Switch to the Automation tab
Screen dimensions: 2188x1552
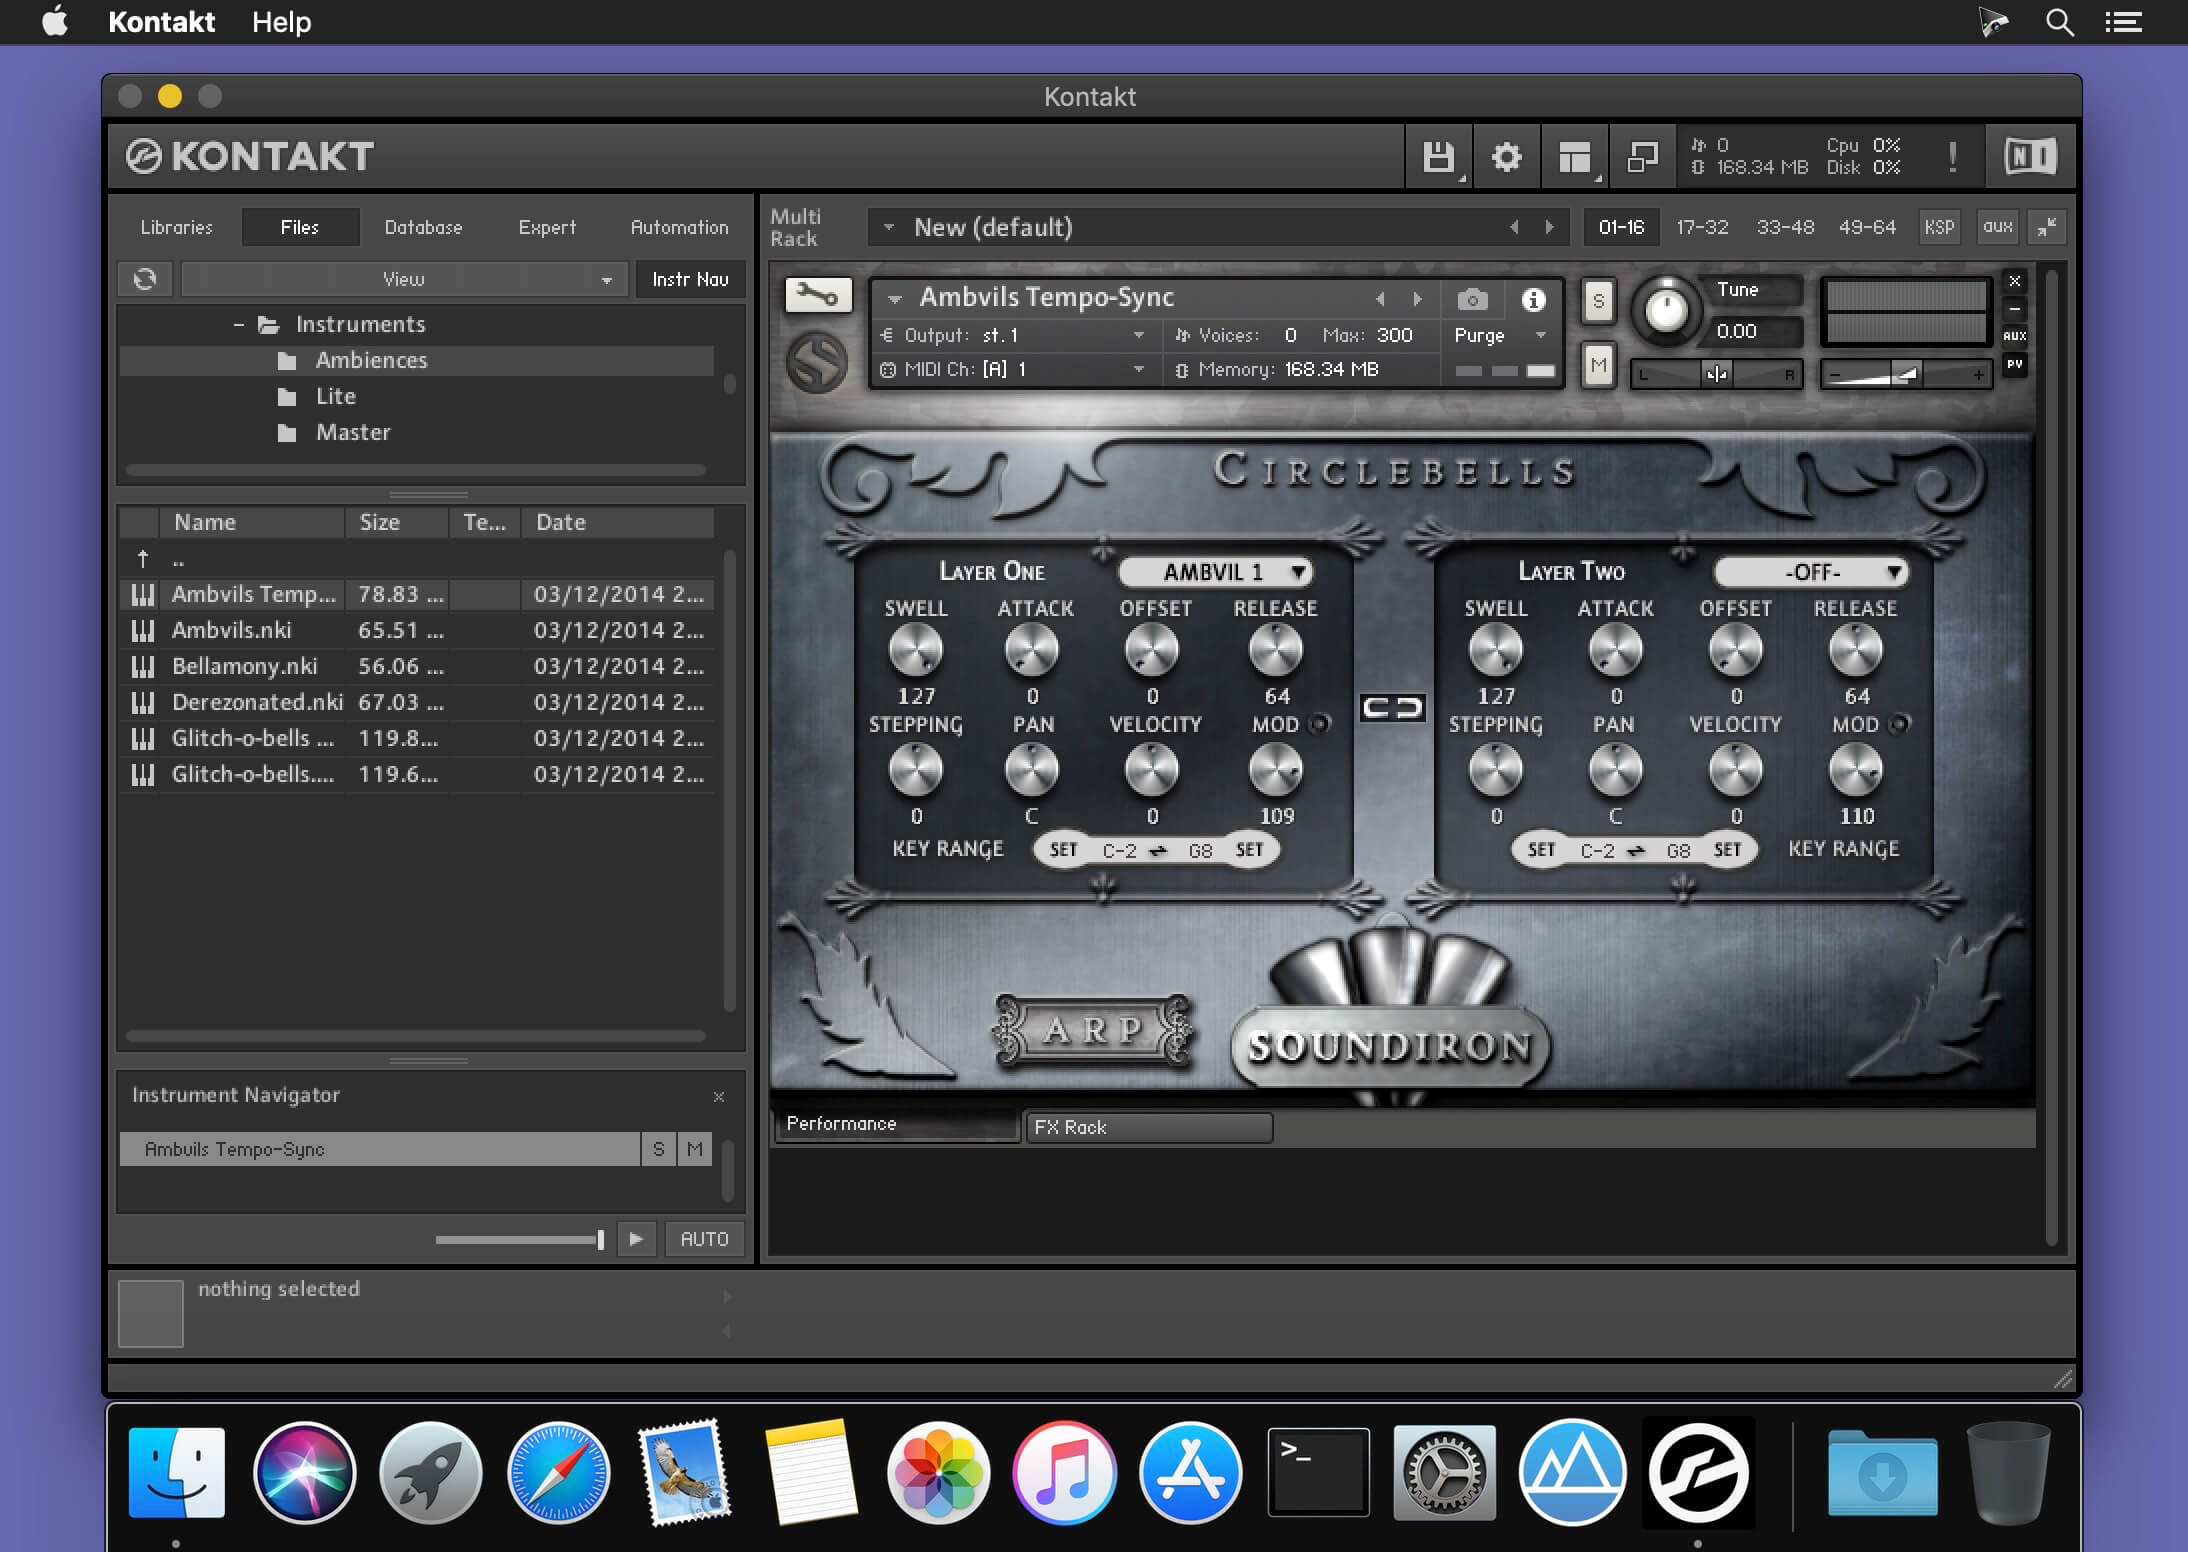tap(679, 227)
